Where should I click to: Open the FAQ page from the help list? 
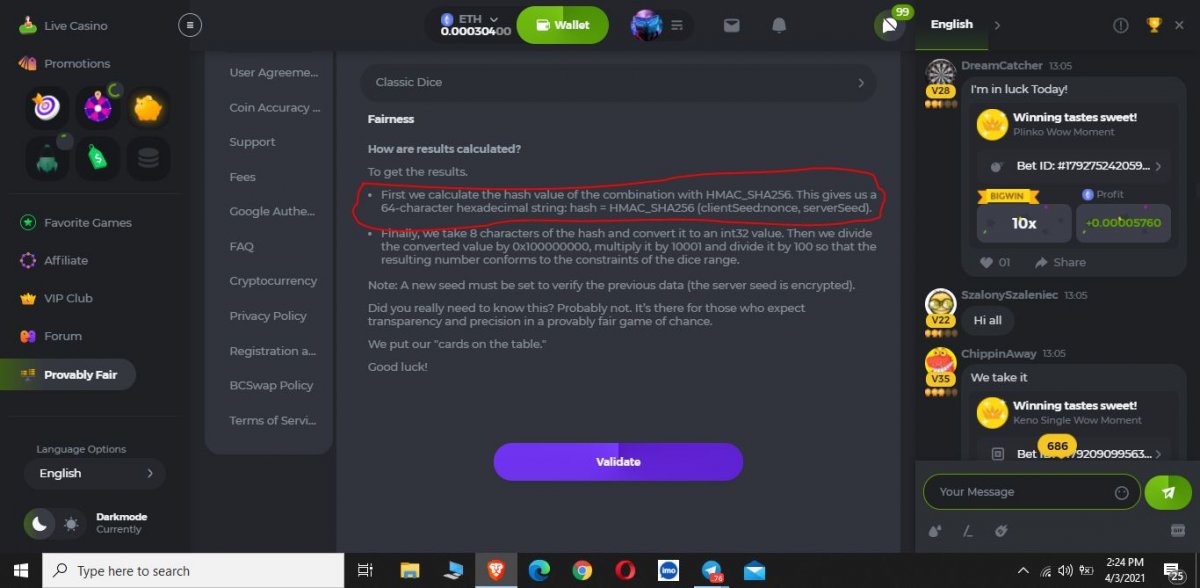click(241, 246)
